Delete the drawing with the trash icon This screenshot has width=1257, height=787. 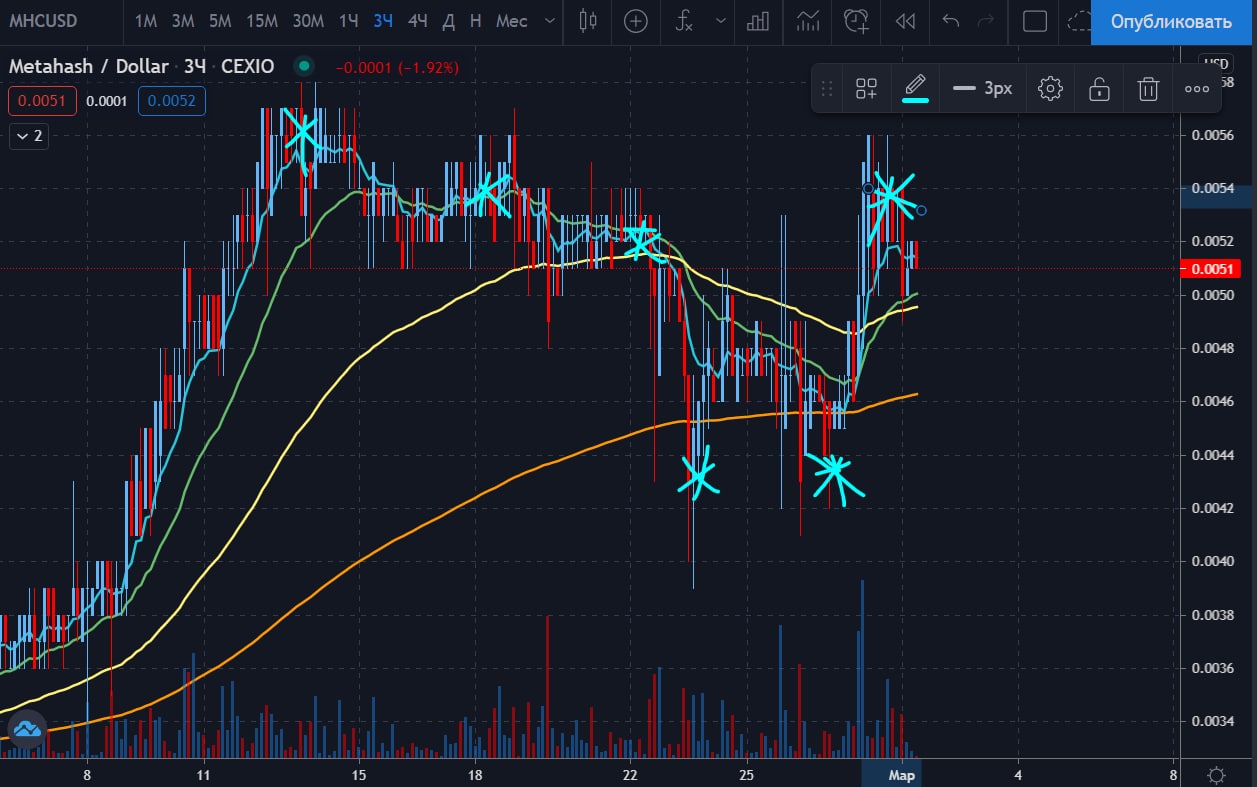click(x=1148, y=89)
